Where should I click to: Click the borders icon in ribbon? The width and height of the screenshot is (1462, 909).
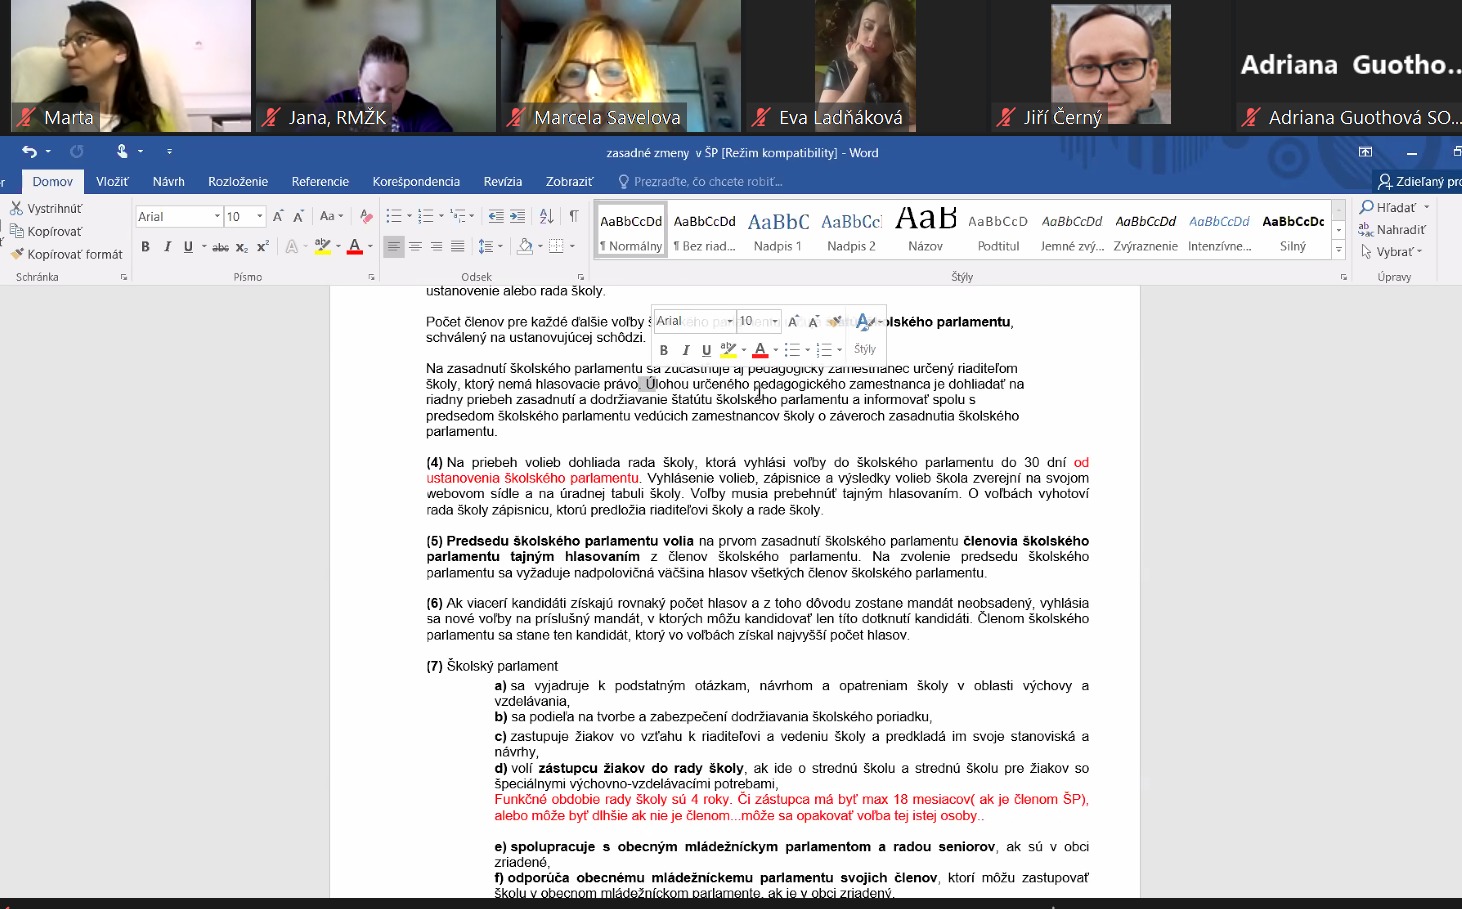556,246
